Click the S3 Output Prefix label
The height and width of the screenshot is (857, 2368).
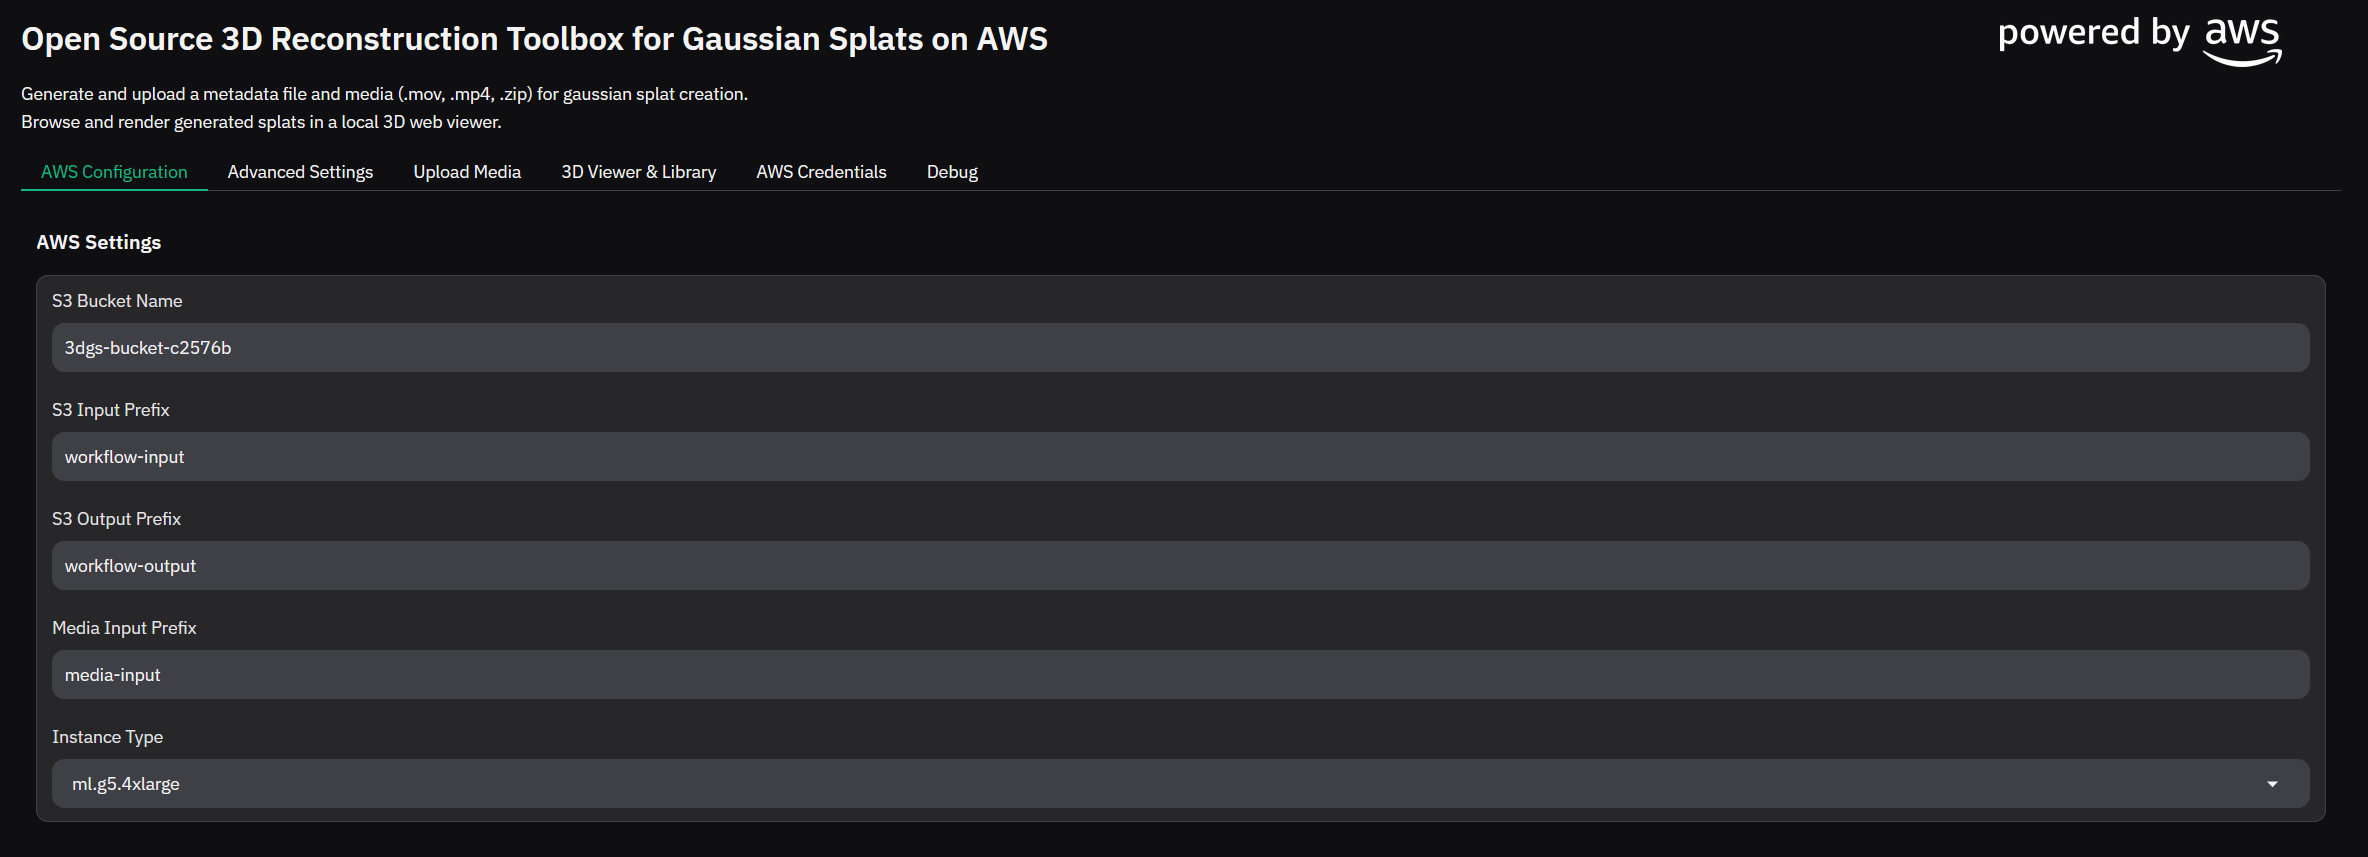[116, 519]
